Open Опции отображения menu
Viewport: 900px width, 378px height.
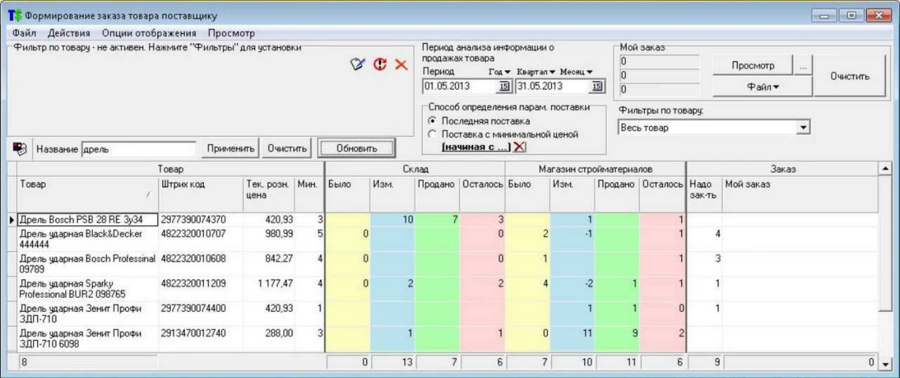pyautogui.click(x=149, y=33)
